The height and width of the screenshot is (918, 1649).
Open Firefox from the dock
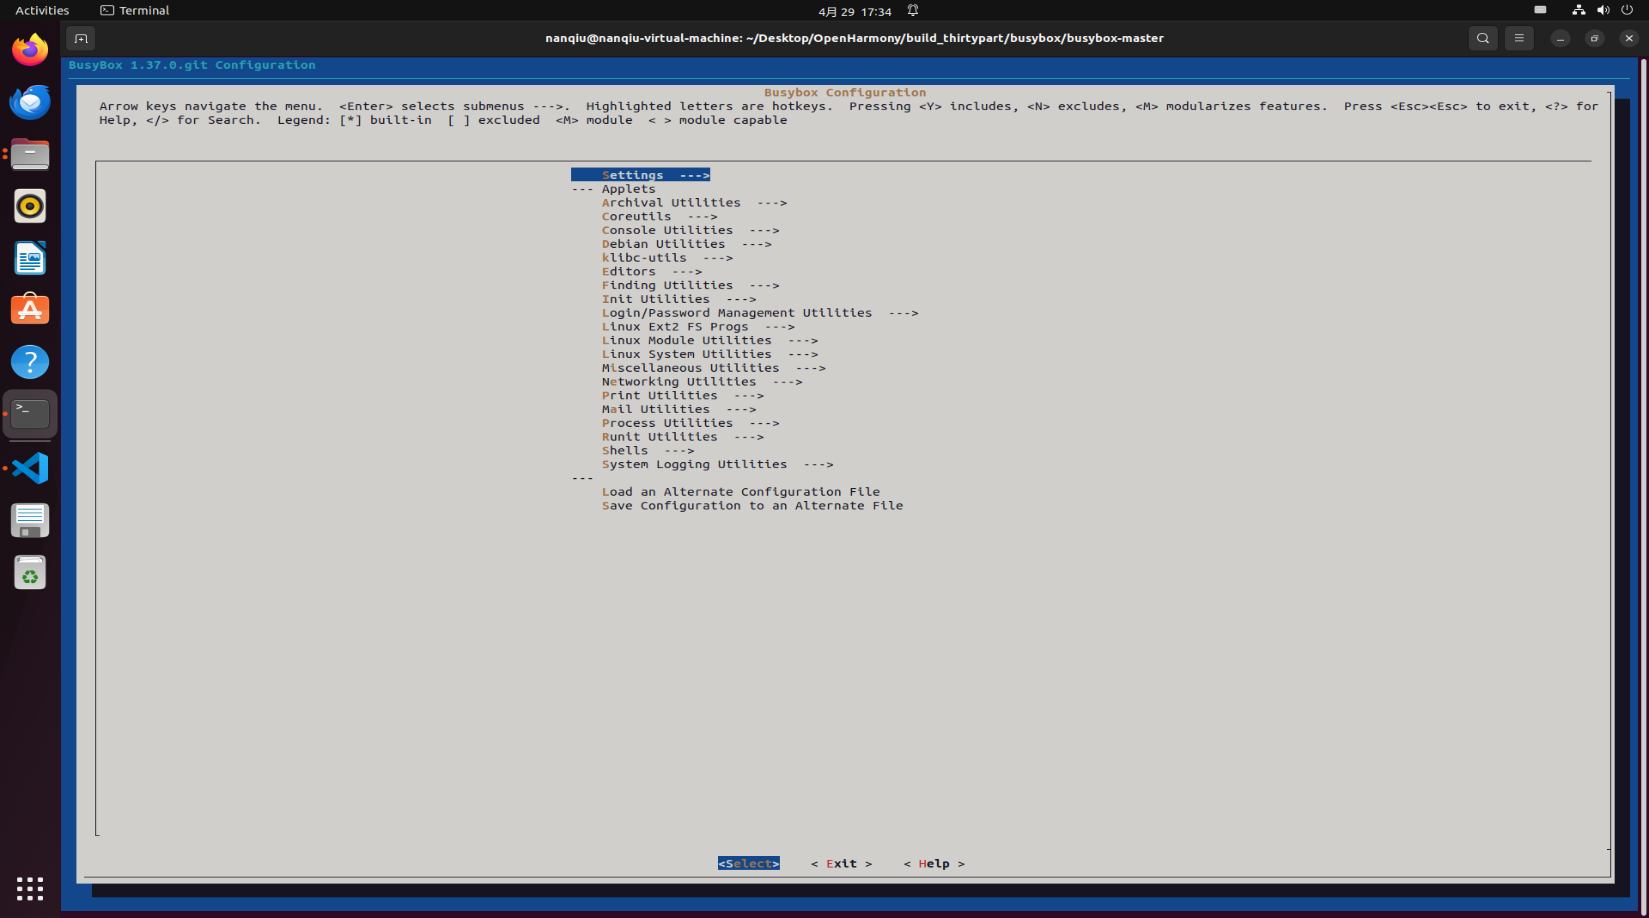pos(30,49)
